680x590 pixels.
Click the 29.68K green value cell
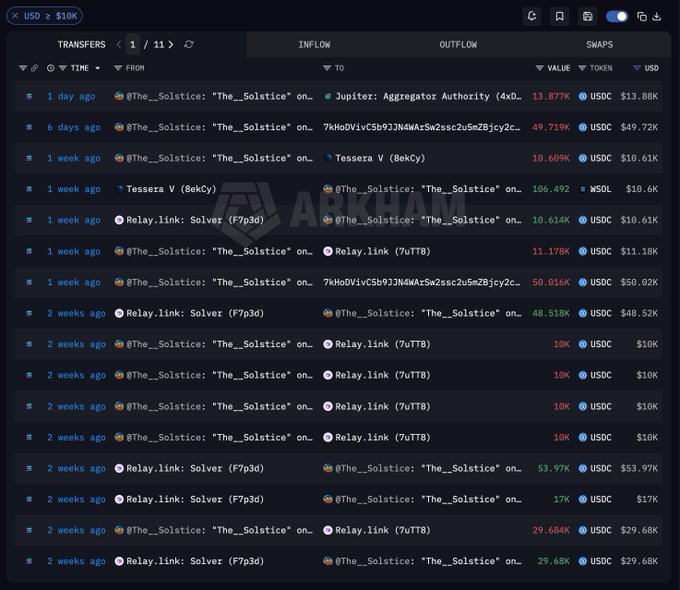click(x=553, y=561)
